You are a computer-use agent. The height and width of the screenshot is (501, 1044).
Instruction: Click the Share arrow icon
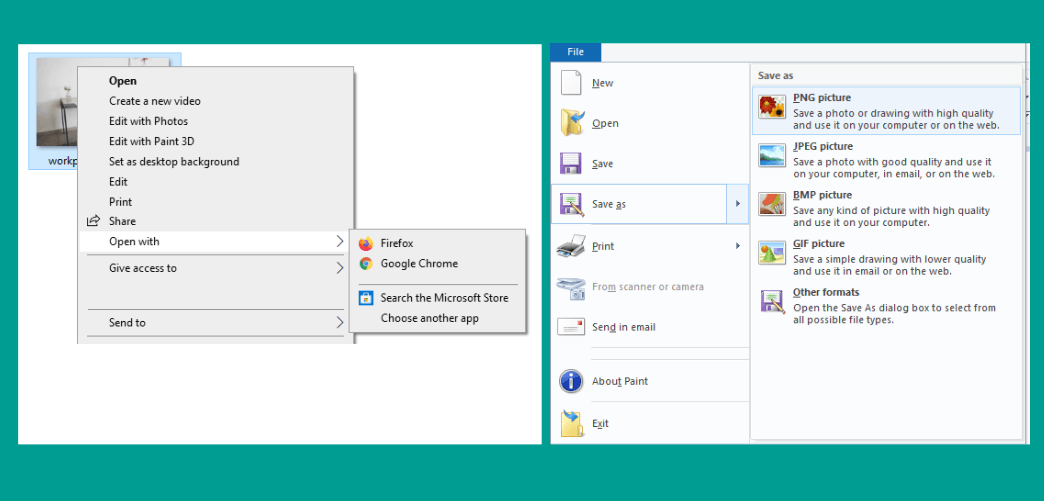[x=94, y=221]
